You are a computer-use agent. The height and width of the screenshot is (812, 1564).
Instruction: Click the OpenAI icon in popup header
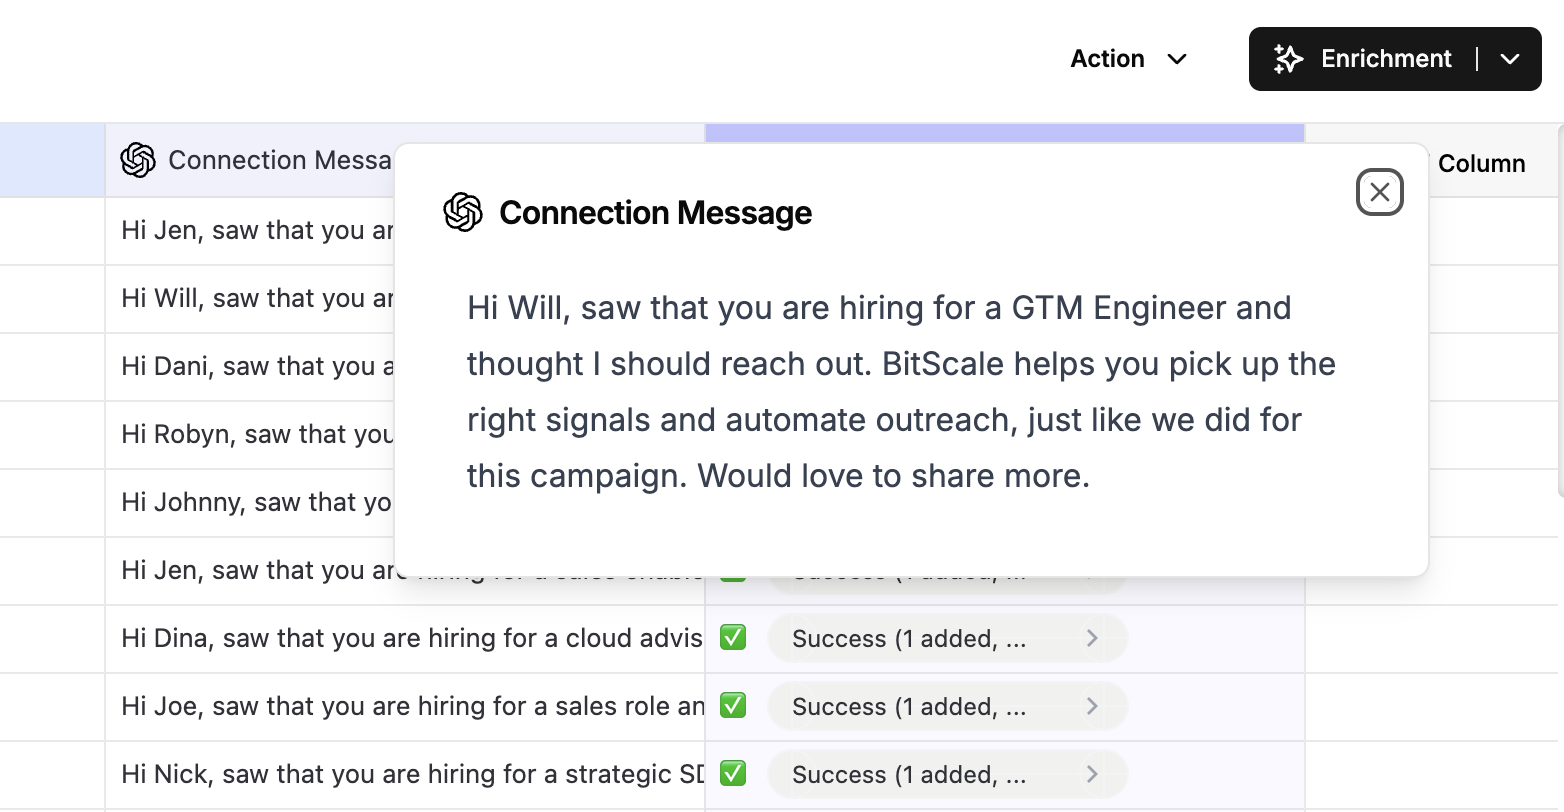(463, 212)
